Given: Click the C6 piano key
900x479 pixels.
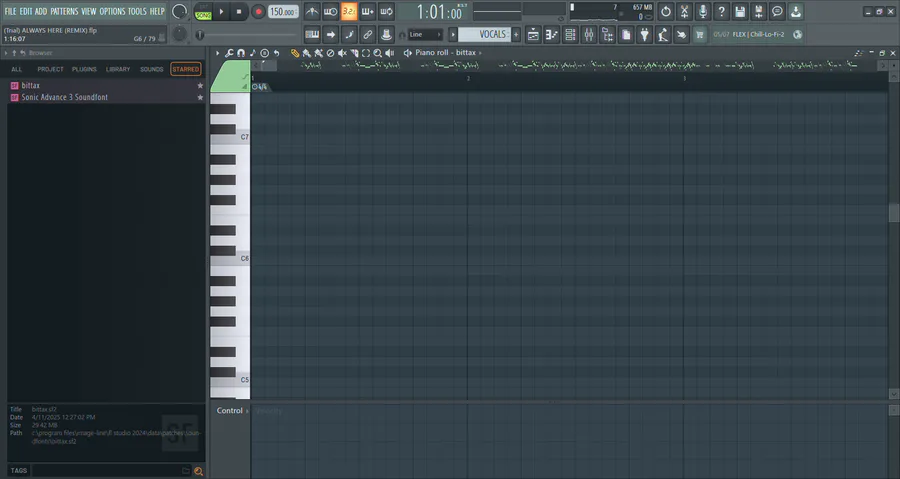Looking at the screenshot, I should 230,259.
